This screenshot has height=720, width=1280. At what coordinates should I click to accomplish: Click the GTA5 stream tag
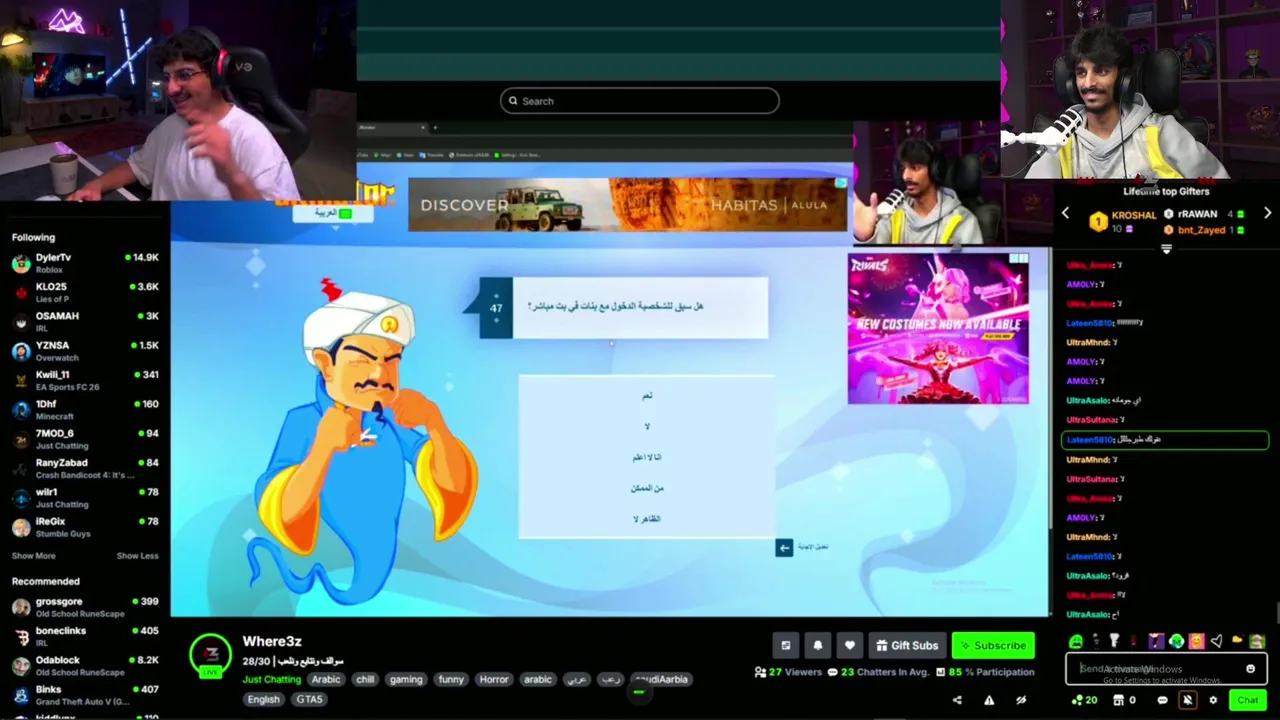pos(309,700)
